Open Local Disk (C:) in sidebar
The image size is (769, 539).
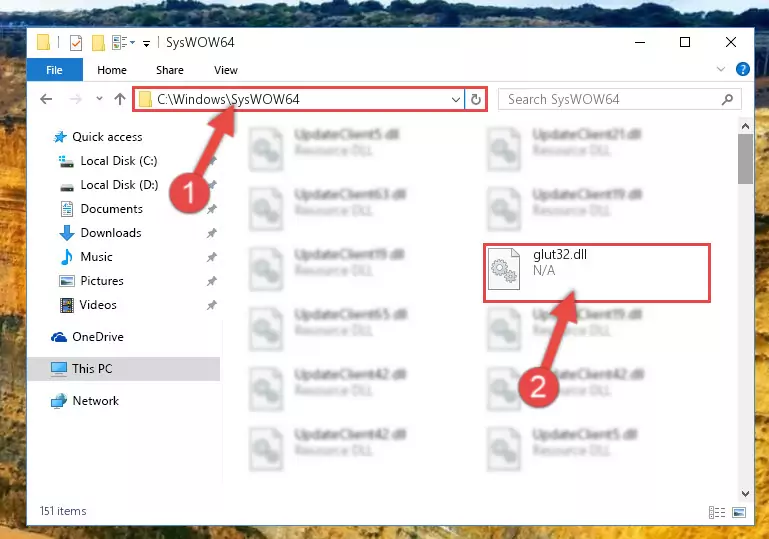[119, 161]
